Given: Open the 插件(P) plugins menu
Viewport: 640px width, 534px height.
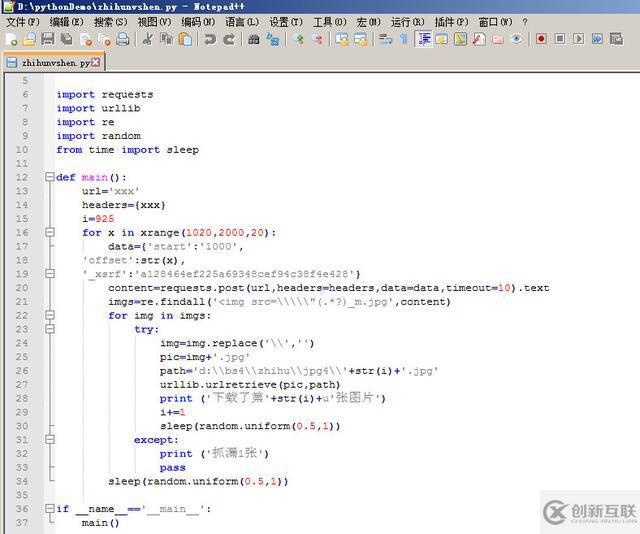Looking at the screenshot, I should click(451, 21).
